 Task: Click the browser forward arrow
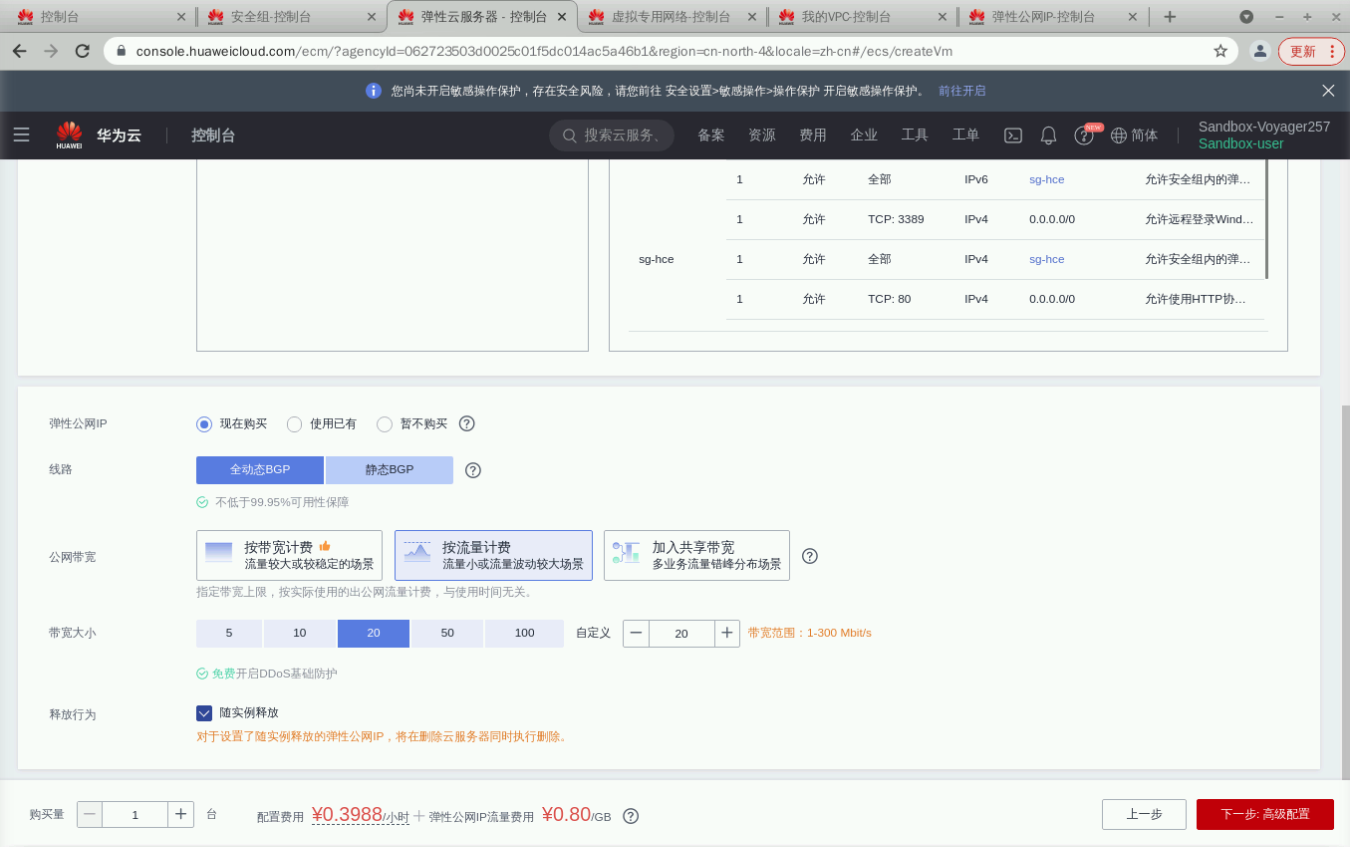pos(51,51)
